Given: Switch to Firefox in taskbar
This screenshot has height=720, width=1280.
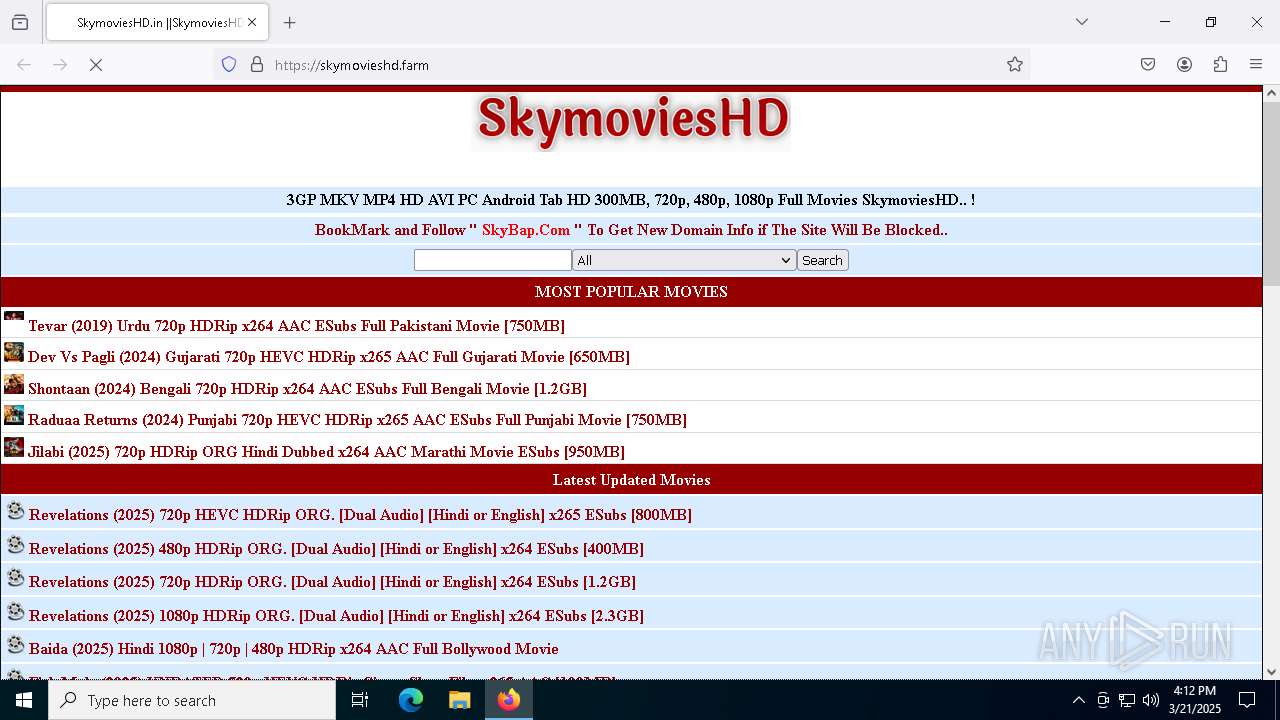Looking at the screenshot, I should (509, 700).
